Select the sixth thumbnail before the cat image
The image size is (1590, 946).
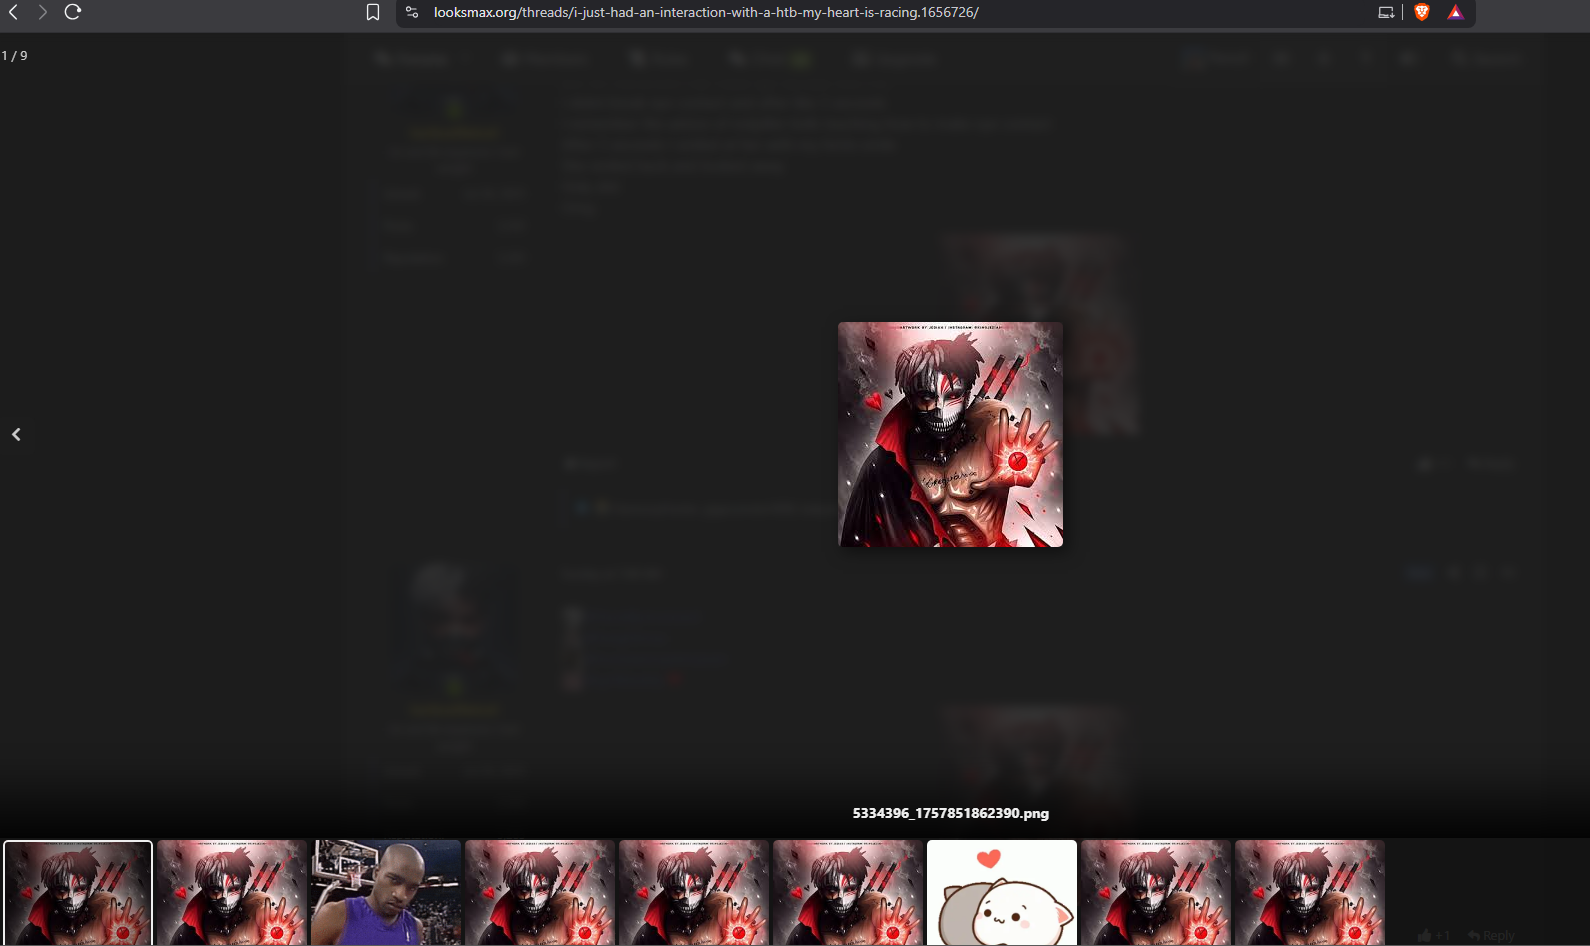point(848,892)
